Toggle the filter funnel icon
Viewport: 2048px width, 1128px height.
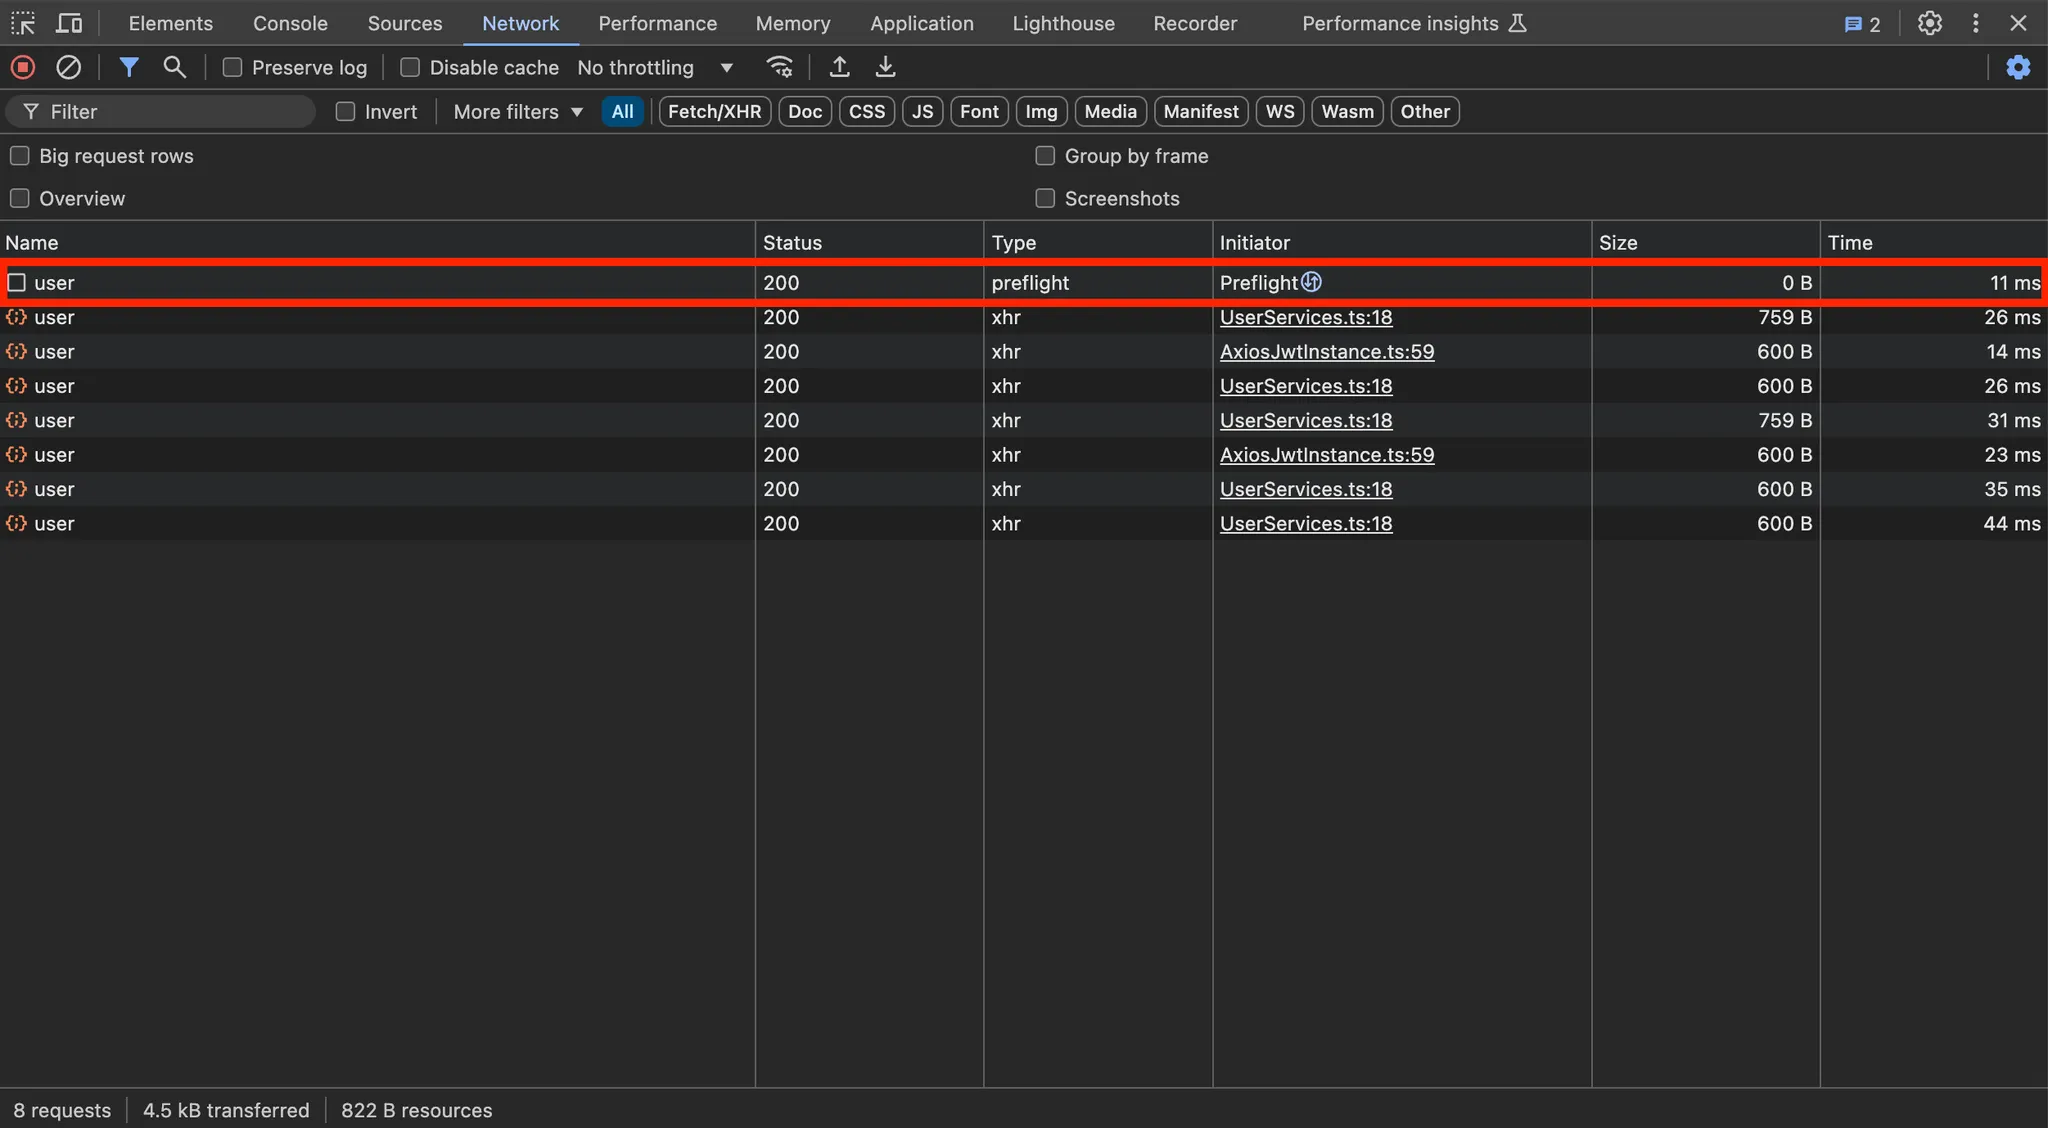click(129, 67)
